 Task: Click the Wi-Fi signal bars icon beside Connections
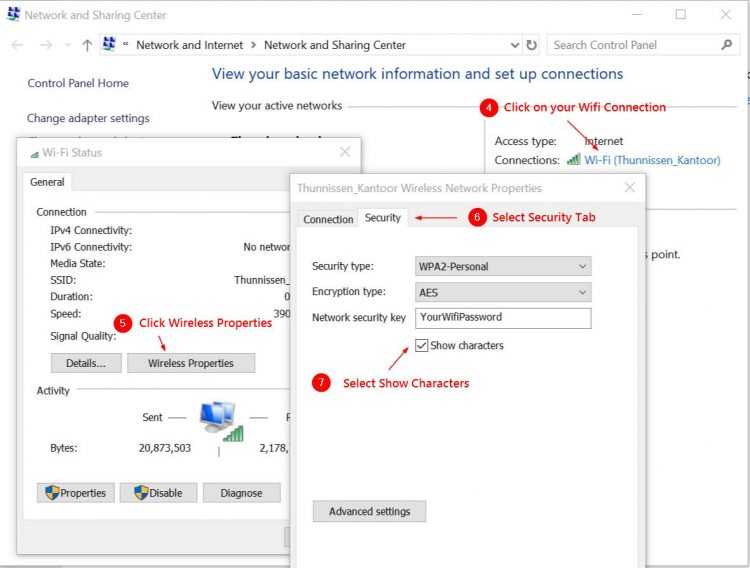[x=574, y=159]
